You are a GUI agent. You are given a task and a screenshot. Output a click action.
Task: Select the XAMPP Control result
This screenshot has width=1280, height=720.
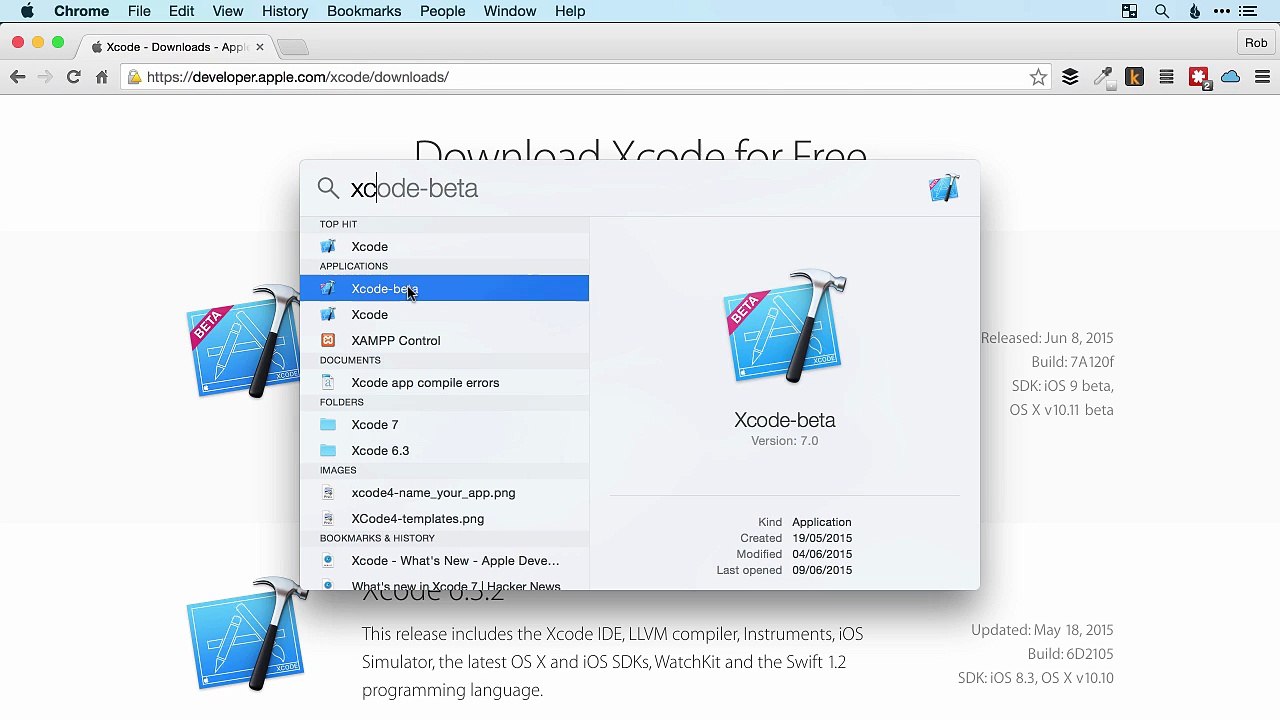pyautogui.click(x=444, y=340)
